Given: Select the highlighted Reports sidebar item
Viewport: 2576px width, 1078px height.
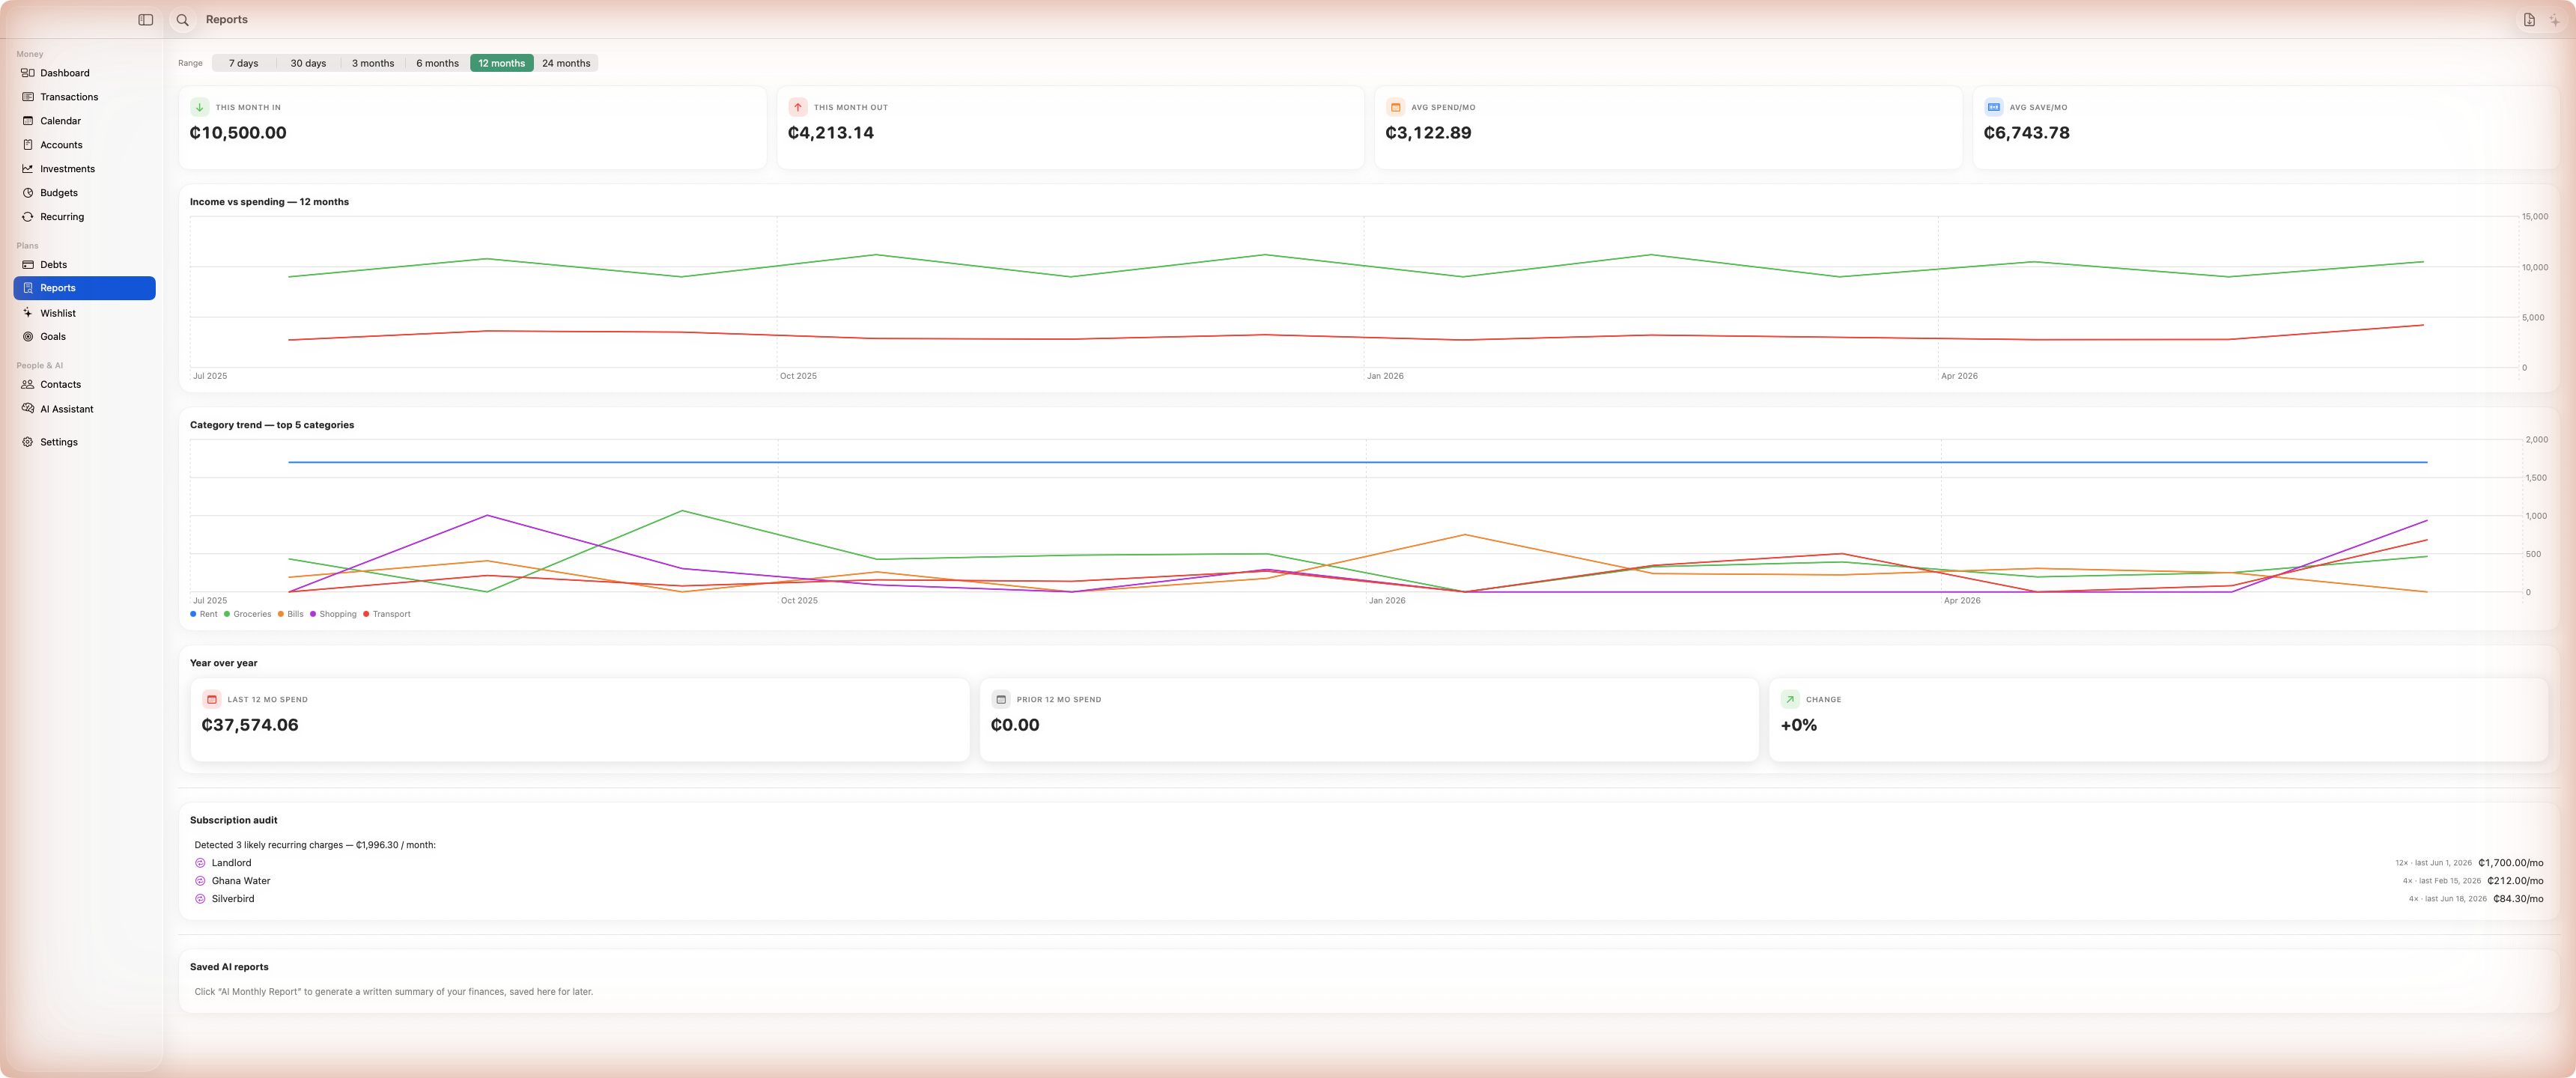Looking at the screenshot, I should click(85, 288).
